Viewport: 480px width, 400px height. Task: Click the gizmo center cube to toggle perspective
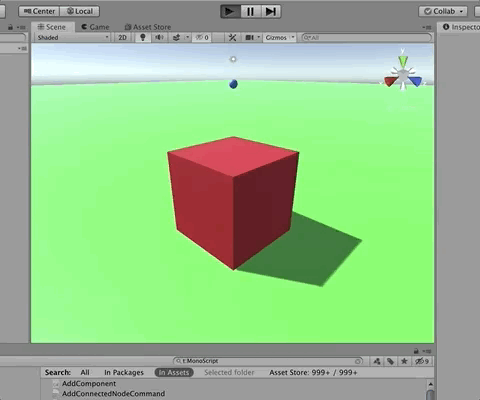[x=403, y=76]
